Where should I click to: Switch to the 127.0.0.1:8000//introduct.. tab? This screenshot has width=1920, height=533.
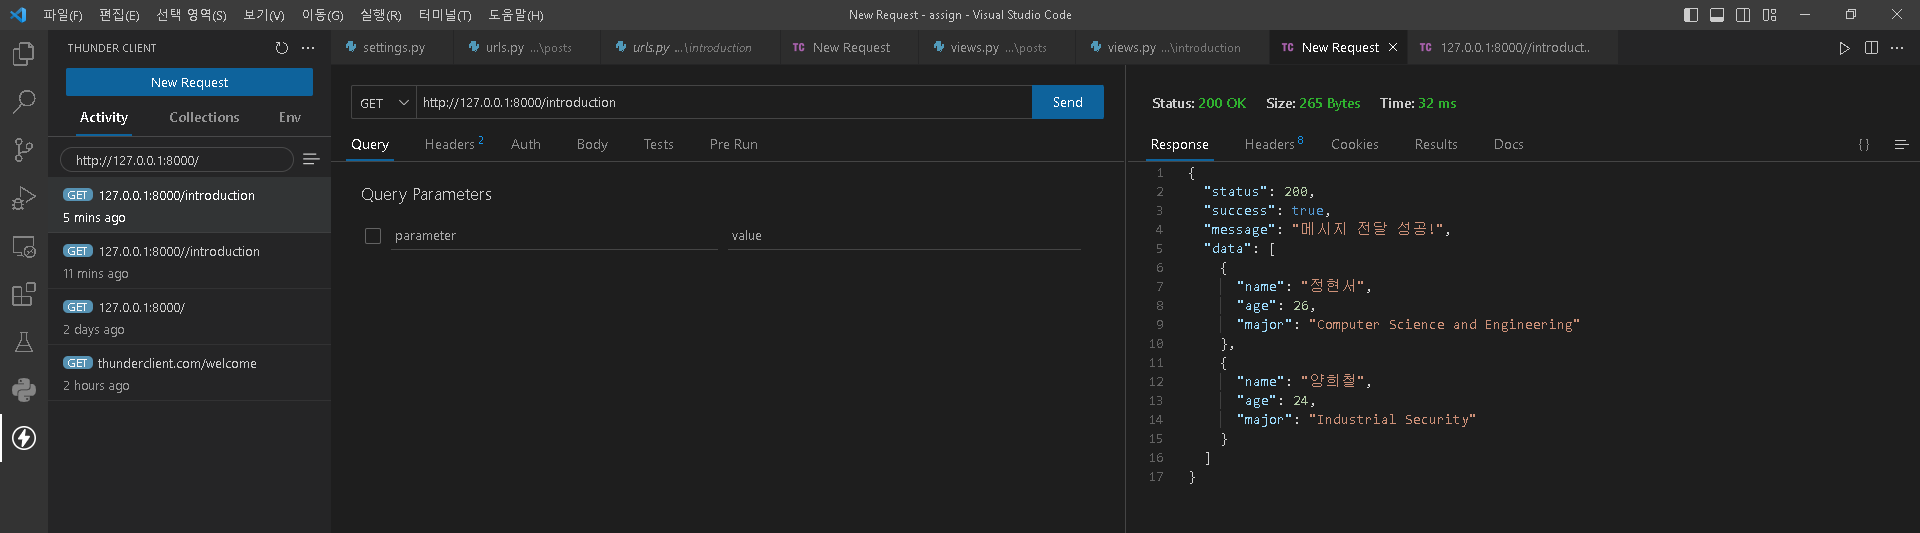1513,47
